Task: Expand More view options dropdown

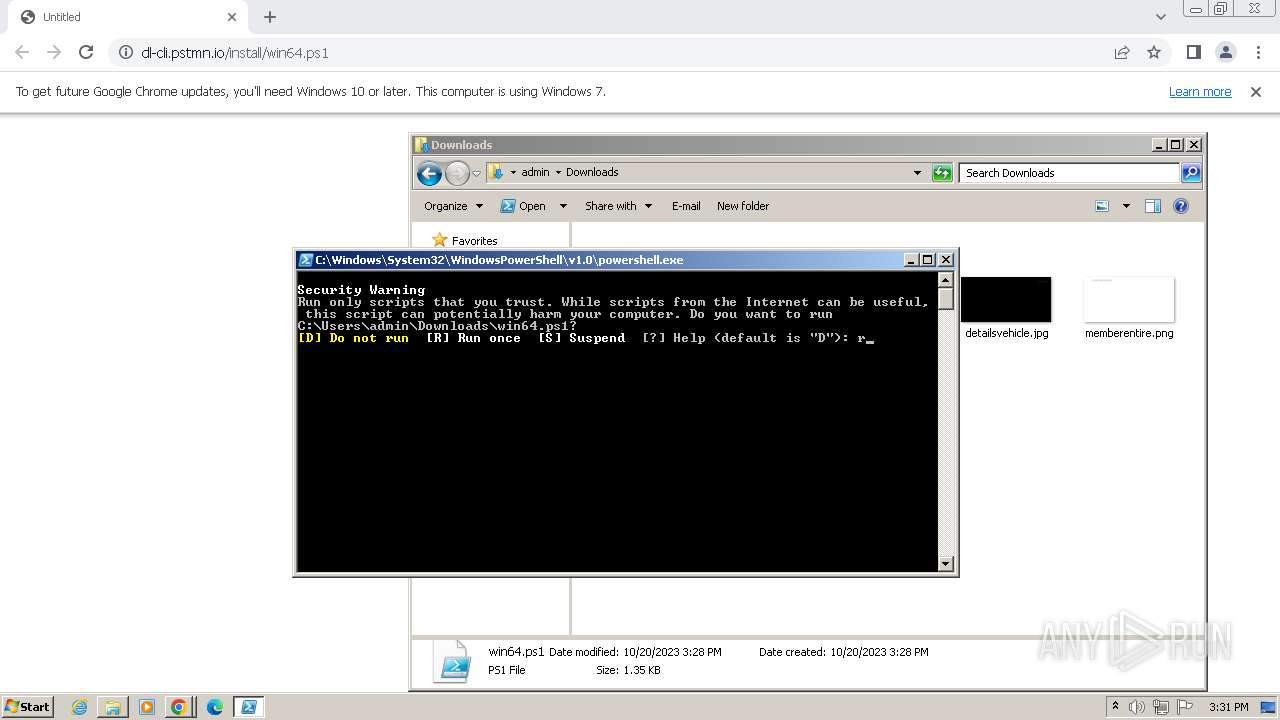Action: click(x=1126, y=206)
